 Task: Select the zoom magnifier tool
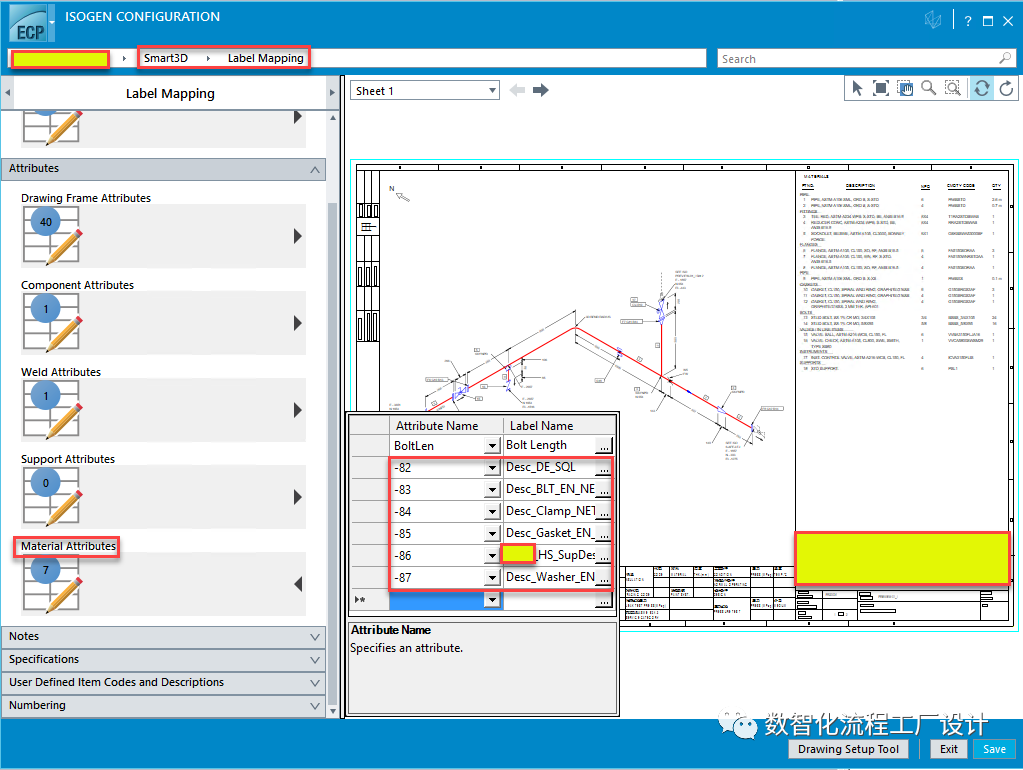[928, 88]
